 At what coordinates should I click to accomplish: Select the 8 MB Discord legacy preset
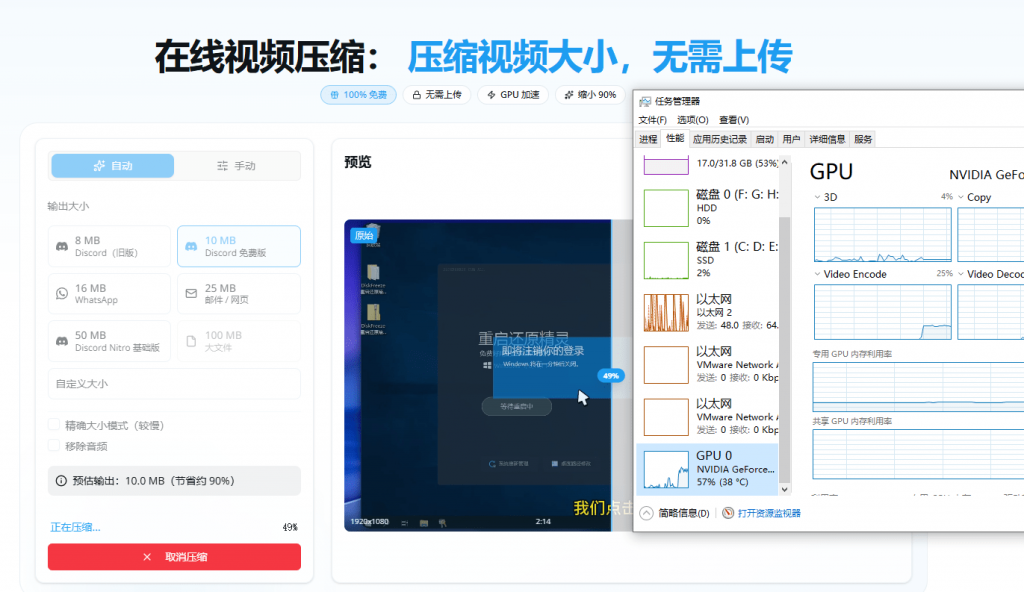[109, 246]
